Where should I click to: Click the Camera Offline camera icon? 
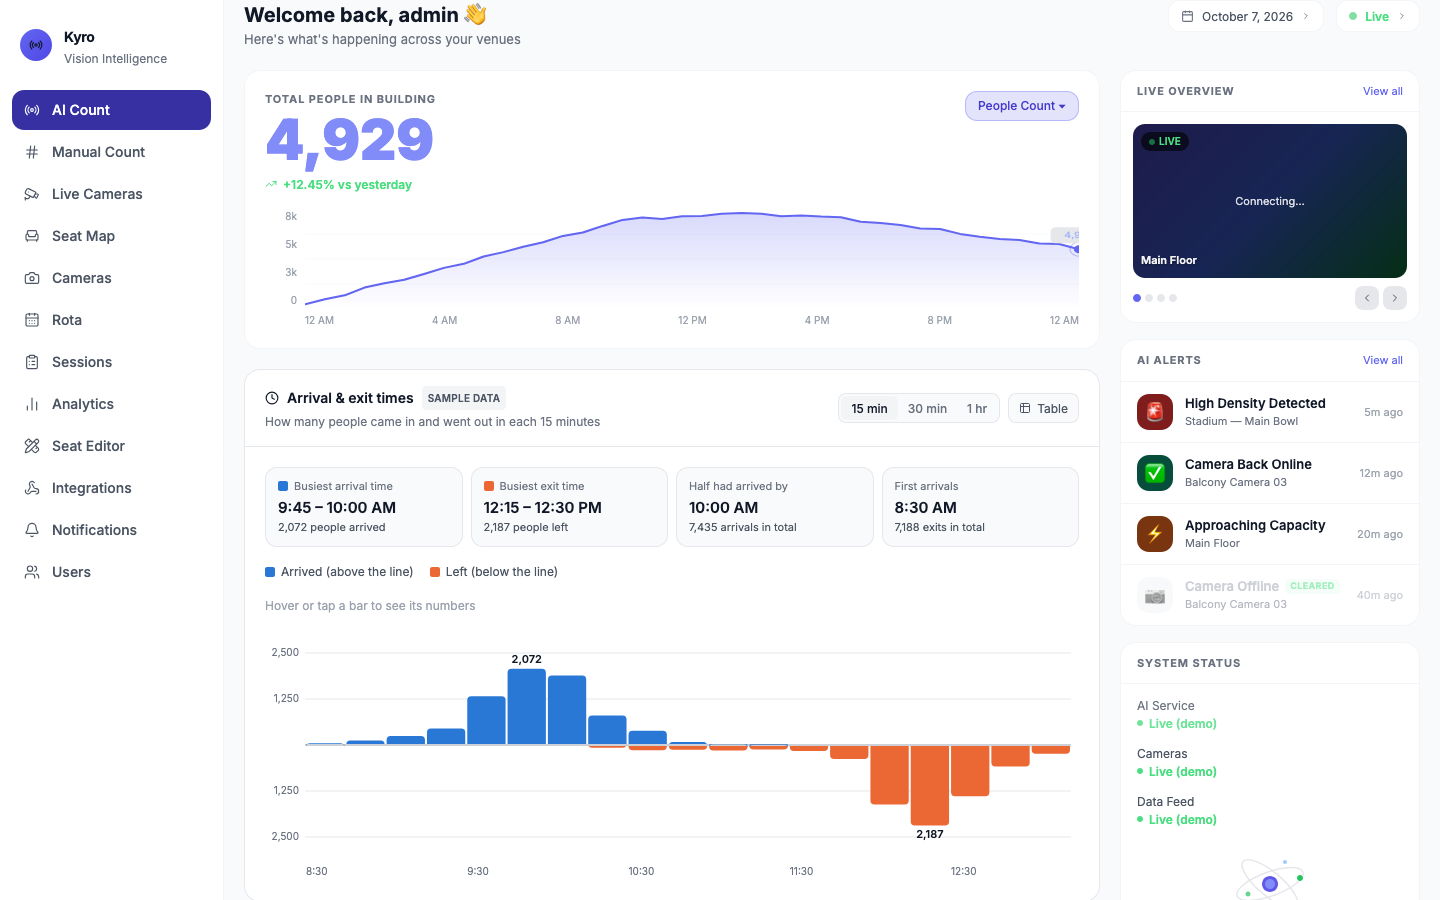[x=1155, y=595]
